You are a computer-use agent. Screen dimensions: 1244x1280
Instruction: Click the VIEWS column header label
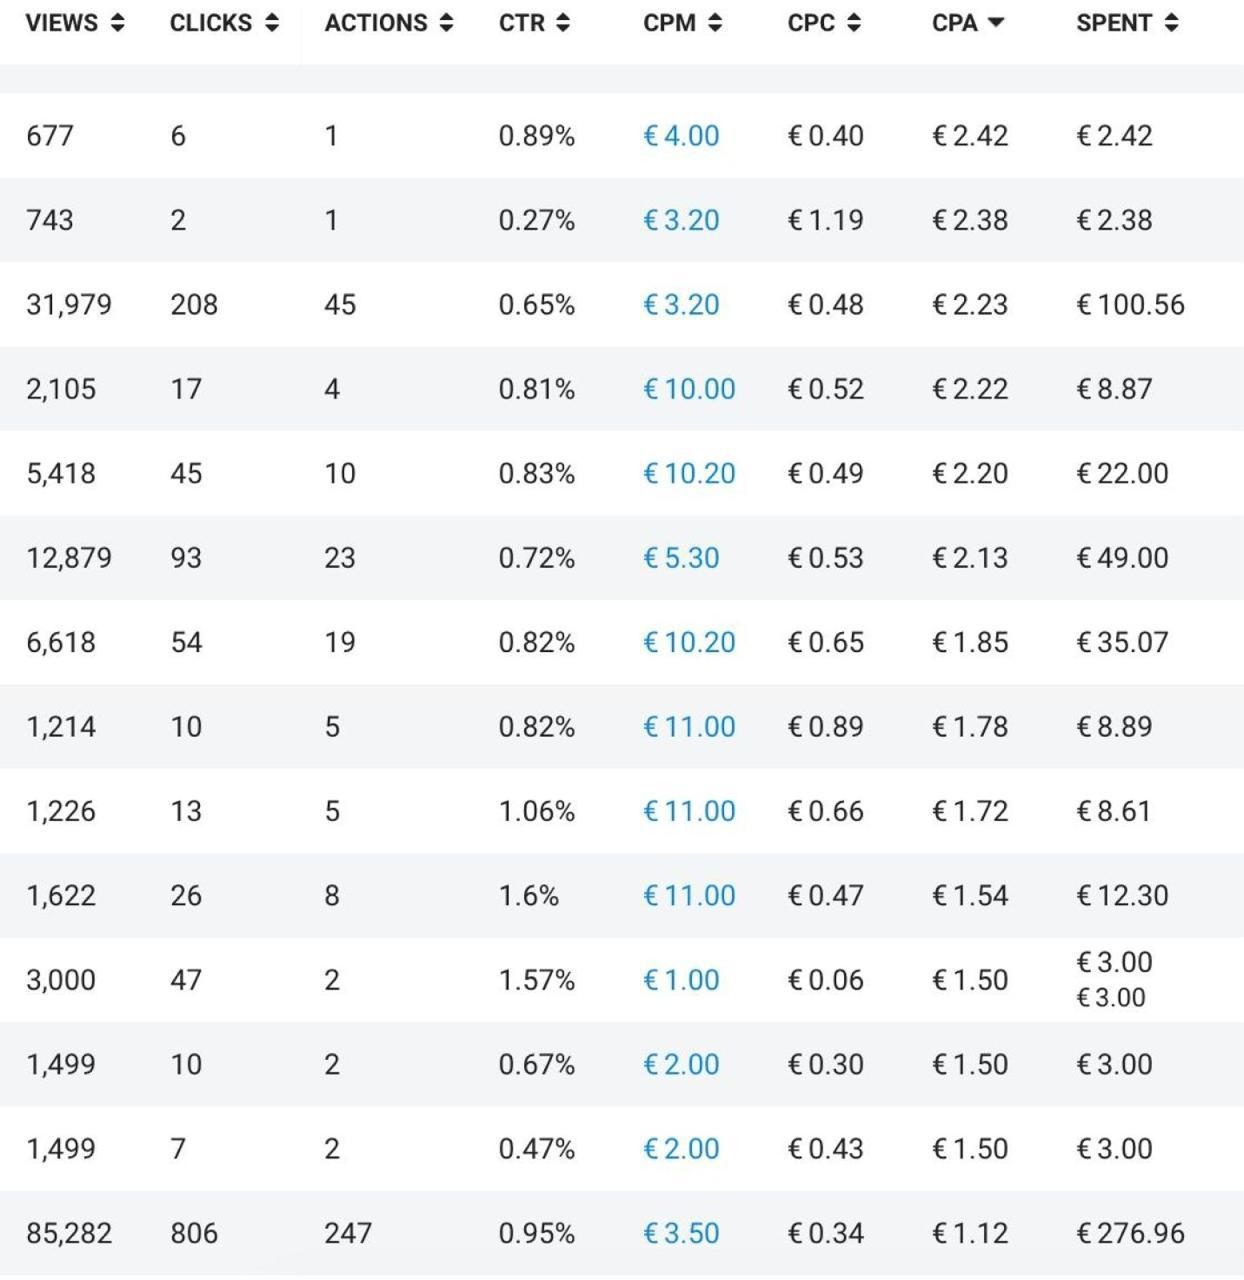[x=62, y=23]
